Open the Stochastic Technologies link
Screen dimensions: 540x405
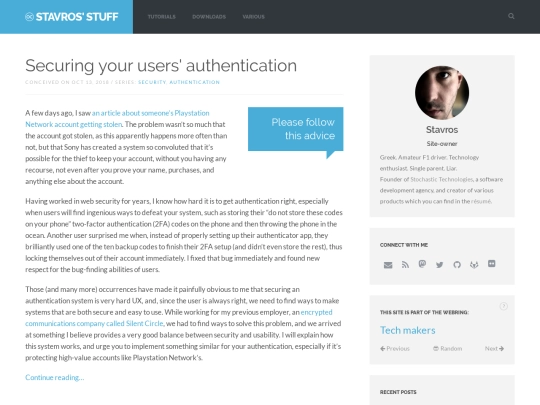click(442, 179)
